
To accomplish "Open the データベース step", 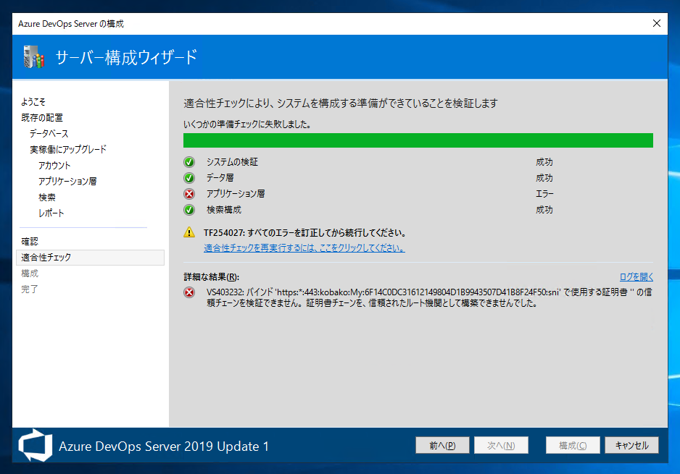I will pos(49,134).
